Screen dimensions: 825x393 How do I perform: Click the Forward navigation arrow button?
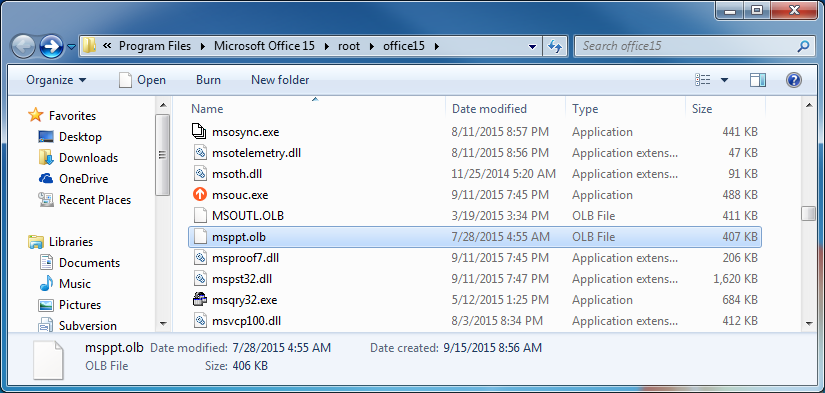pos(52,47)
